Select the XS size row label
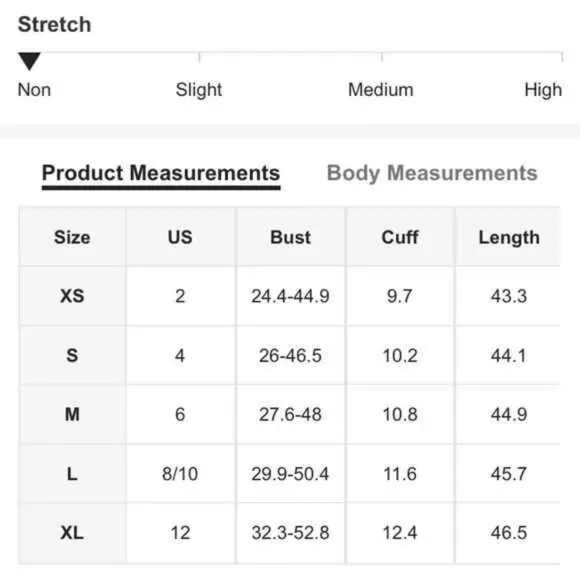The image size is (580, 580). pyautogui.click(x=72, y=296)
